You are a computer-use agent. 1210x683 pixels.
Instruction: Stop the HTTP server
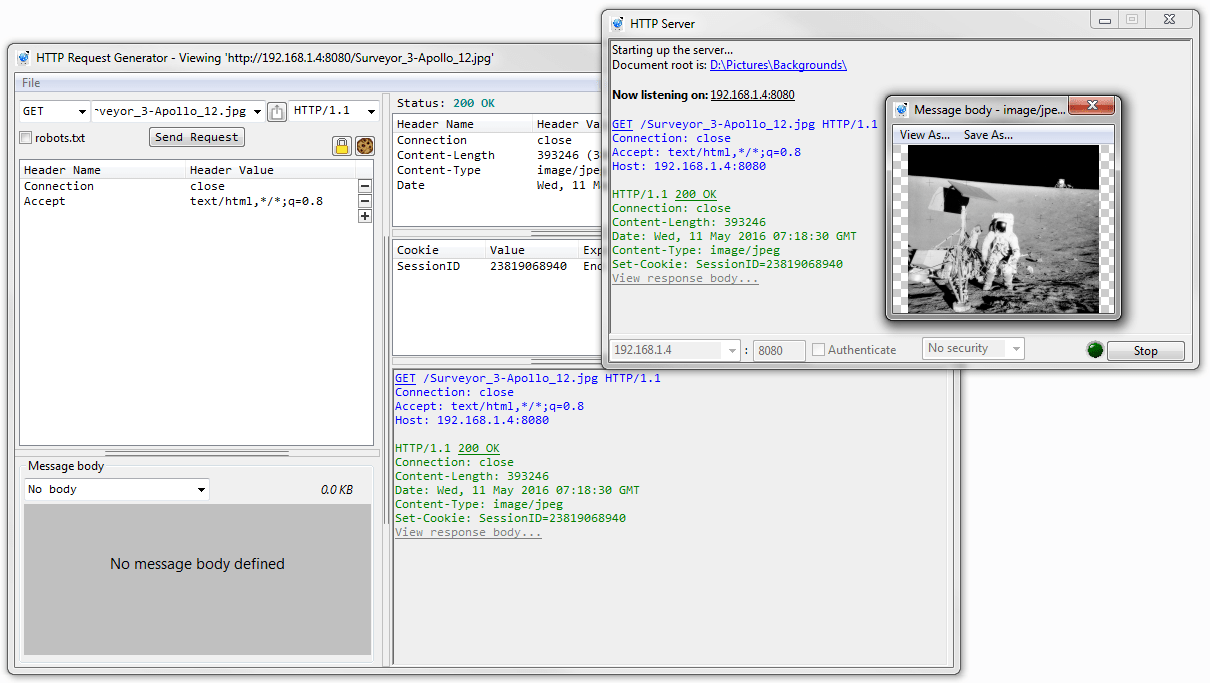1146,351
